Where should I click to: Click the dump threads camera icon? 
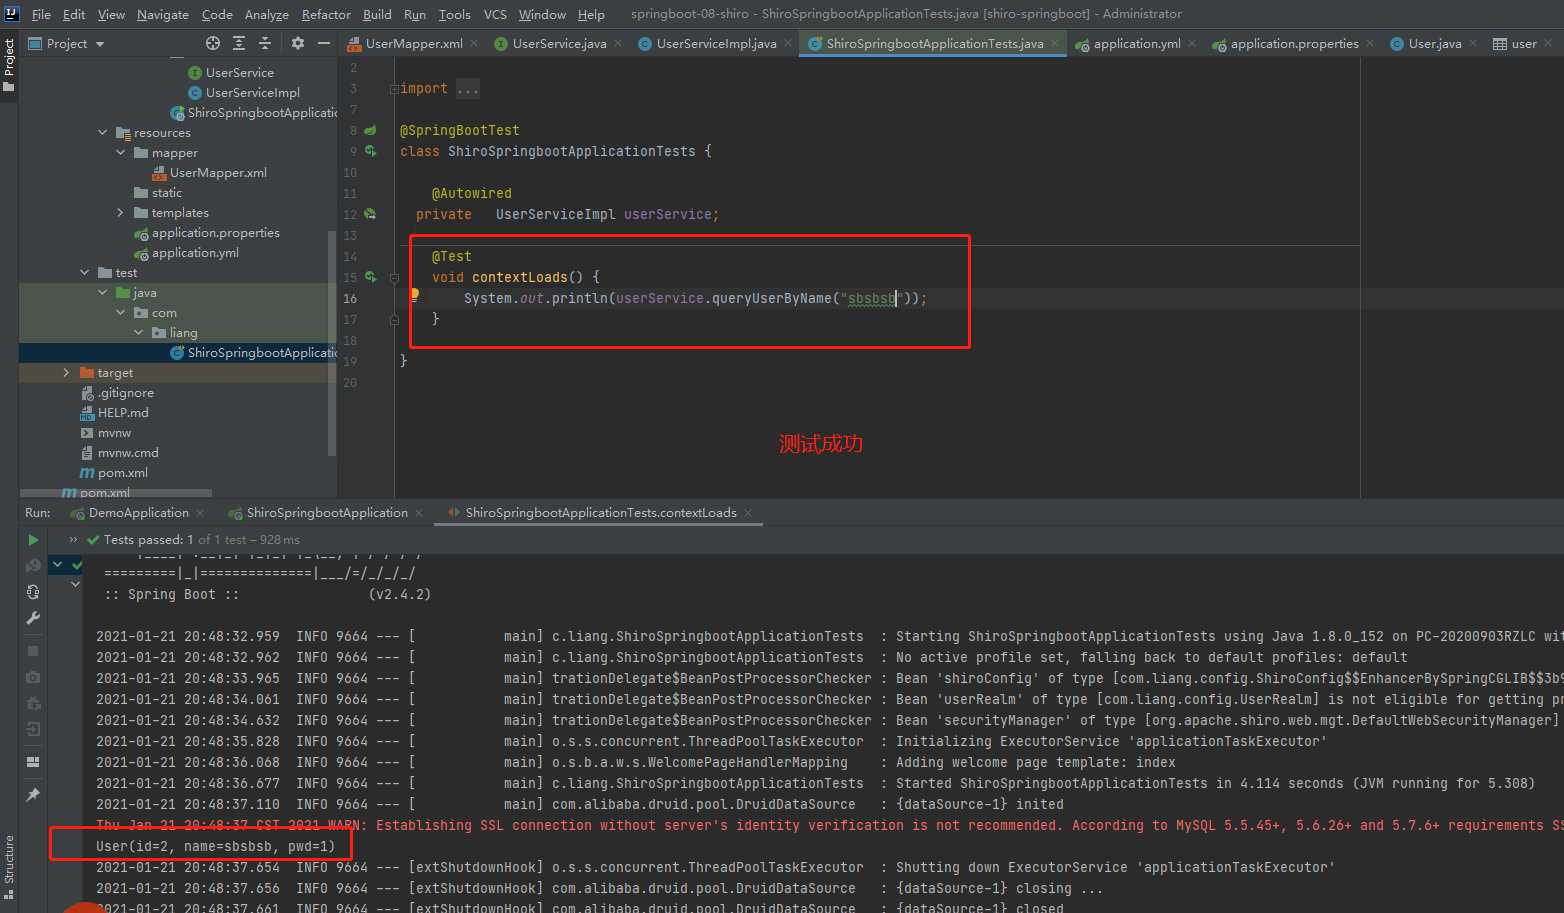(x=33, y=677)
